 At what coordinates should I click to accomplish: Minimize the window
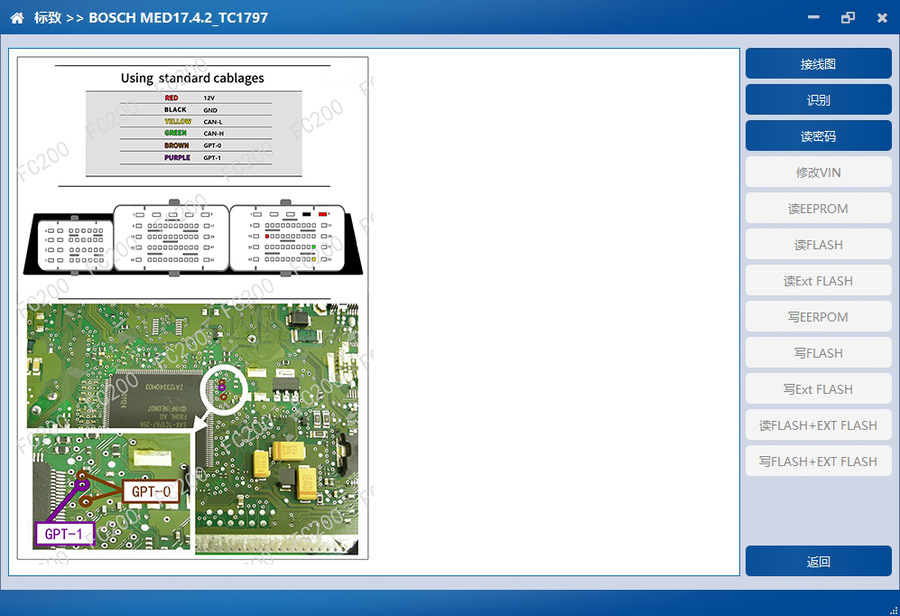click(813, 18)
